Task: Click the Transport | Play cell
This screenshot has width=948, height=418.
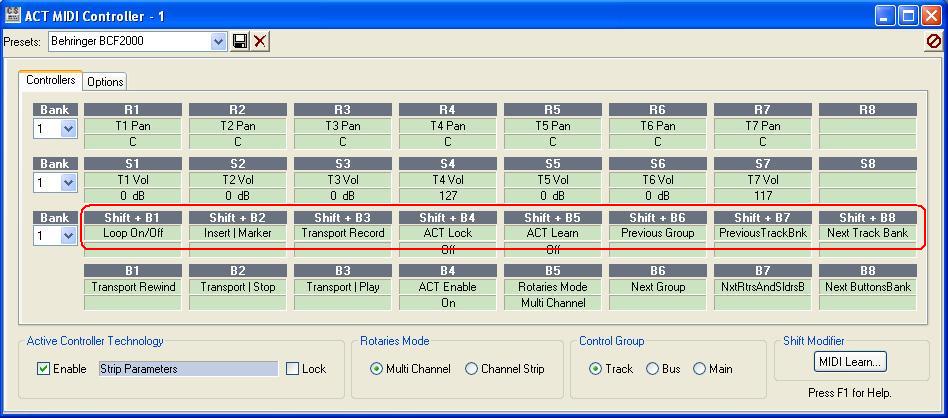Action: point(343,287)
